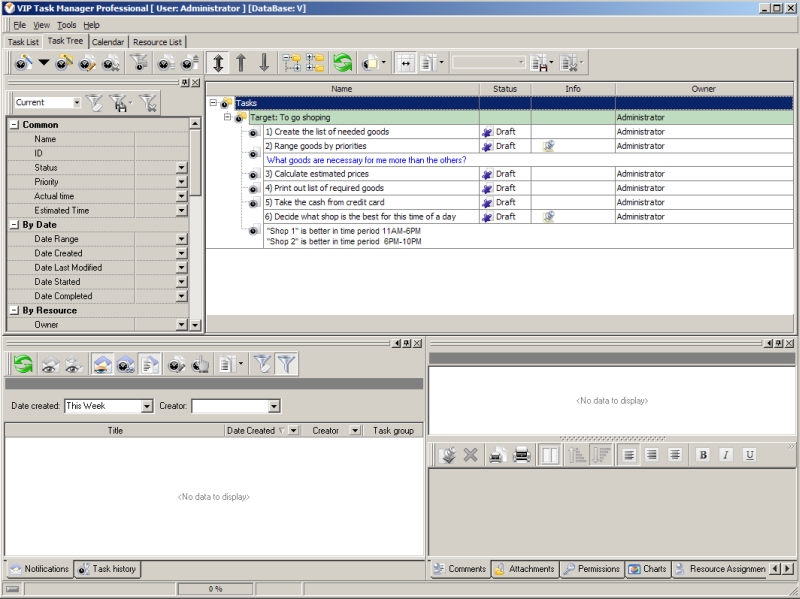This screenshot has height=599, width=800.
Task: Click the filter panel scroll-down arrow
Action: click(195, 325)
